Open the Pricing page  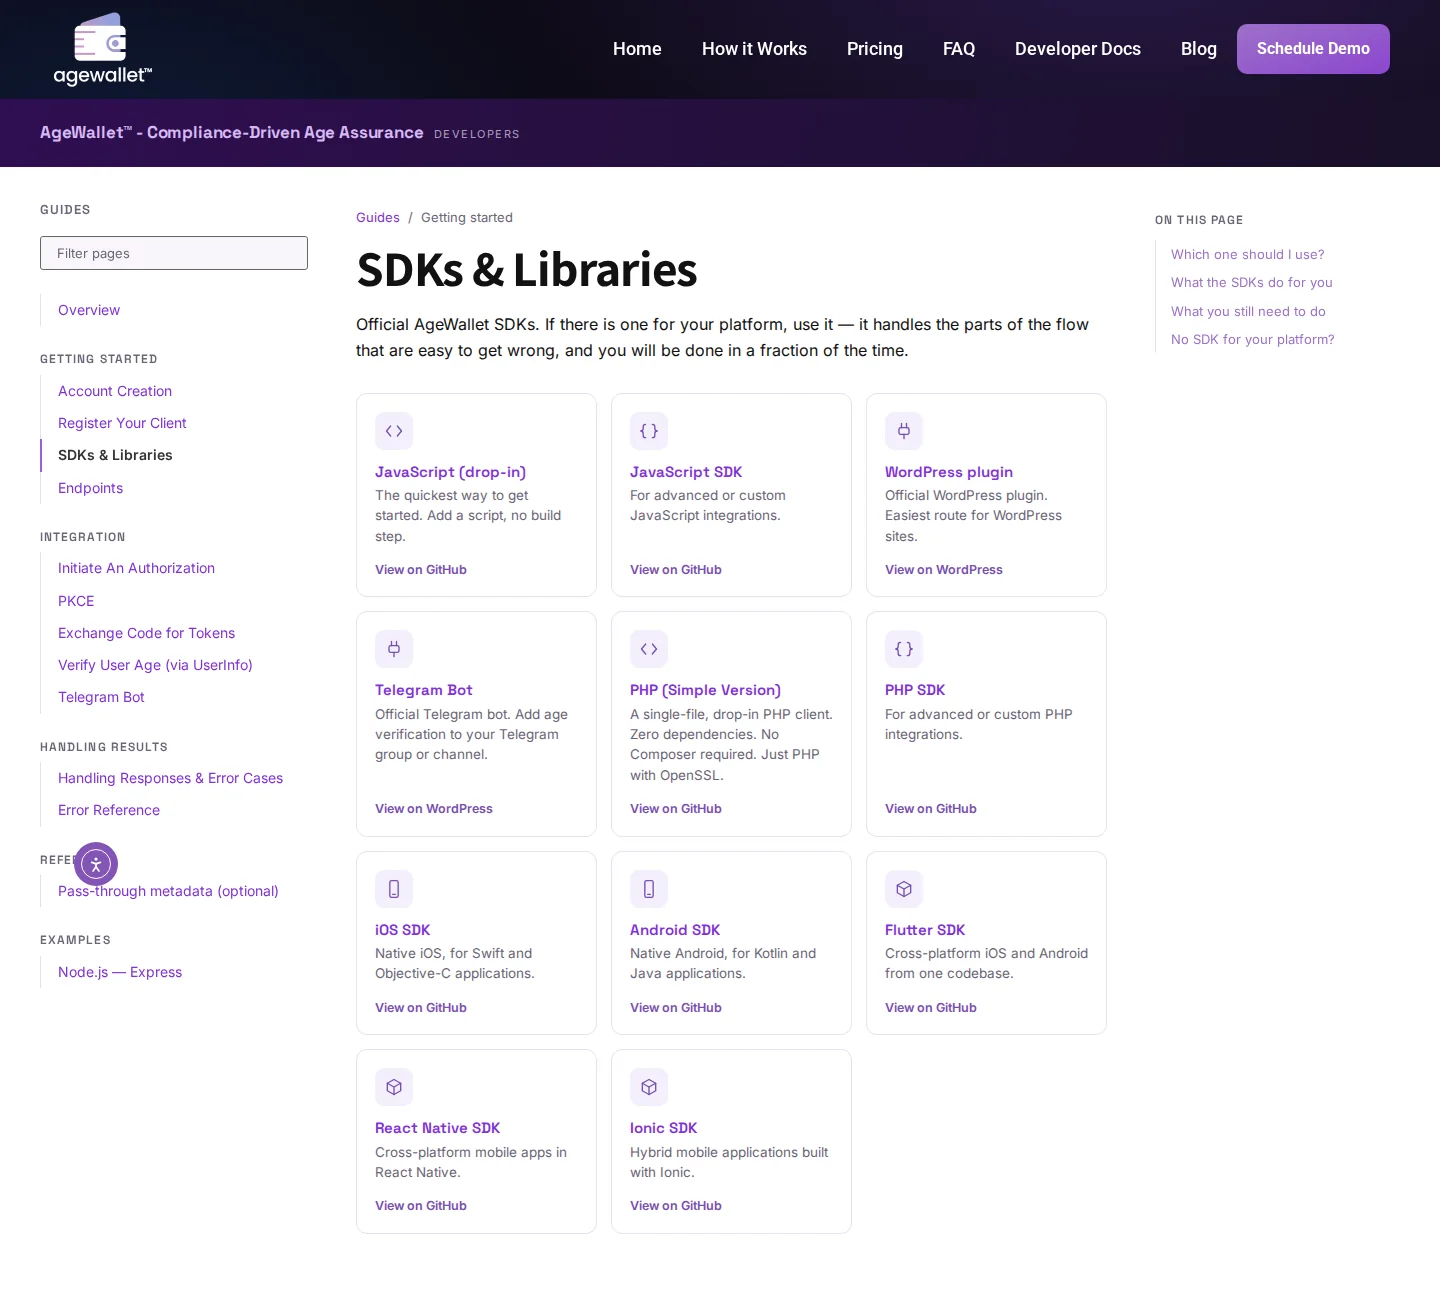tap(875, 49)
